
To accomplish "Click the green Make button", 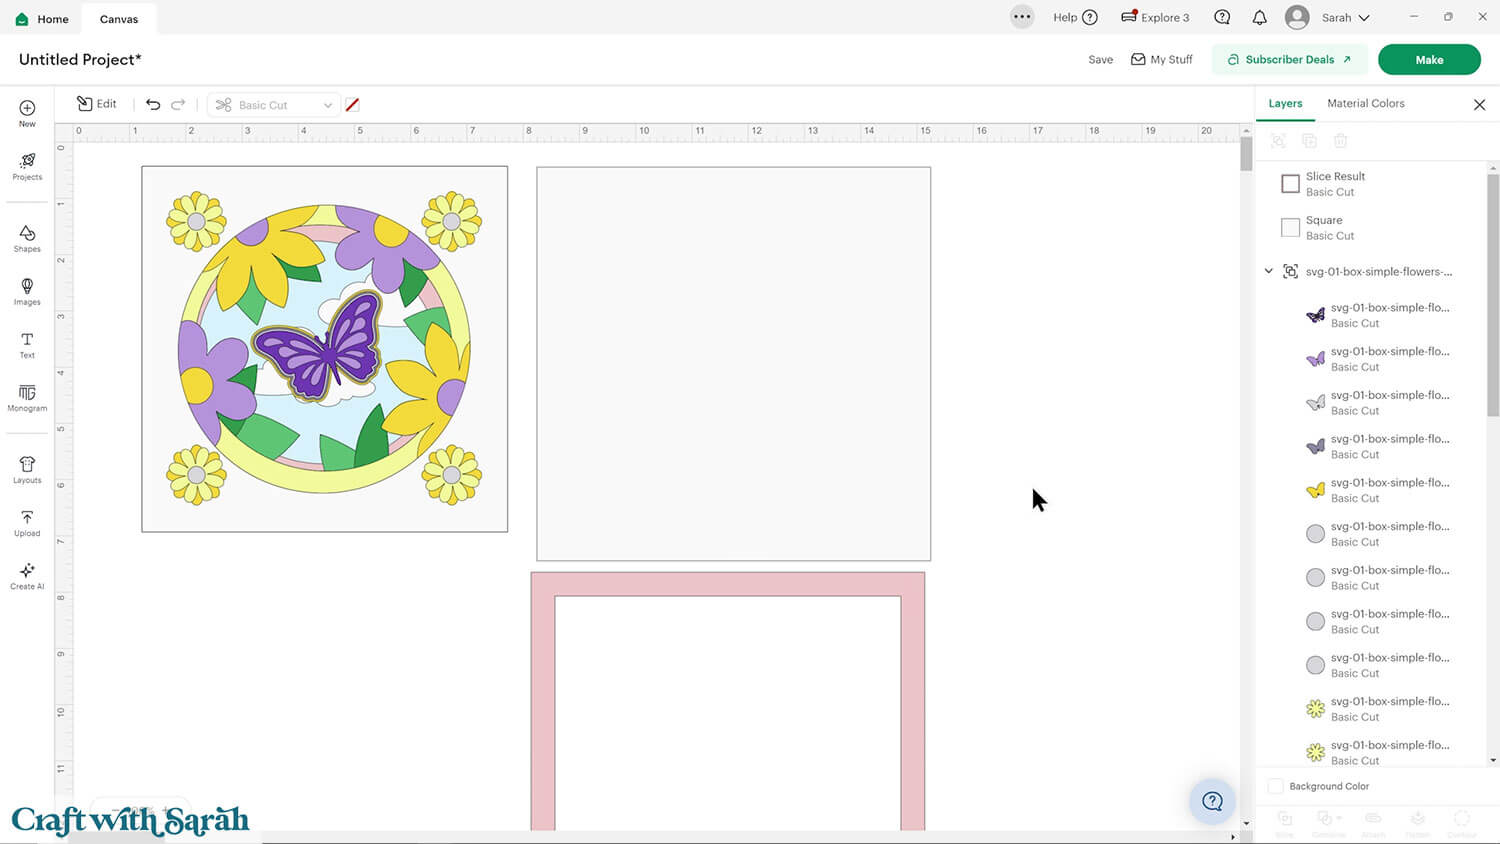I will pos(1428,59).
